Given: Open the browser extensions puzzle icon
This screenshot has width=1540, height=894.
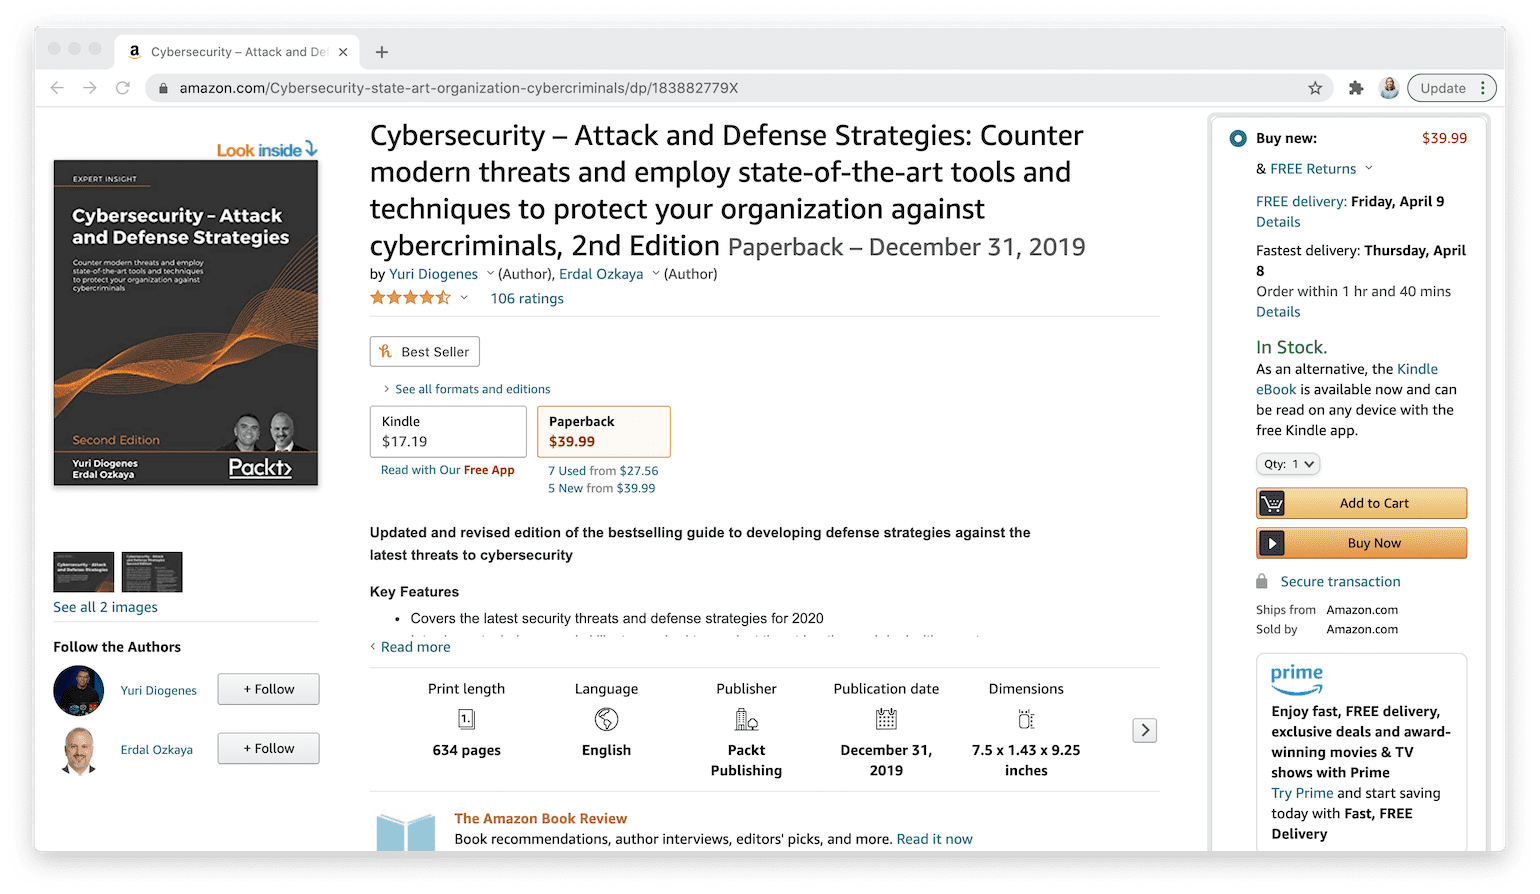Looking at the screenshot, I should 1356,88.
